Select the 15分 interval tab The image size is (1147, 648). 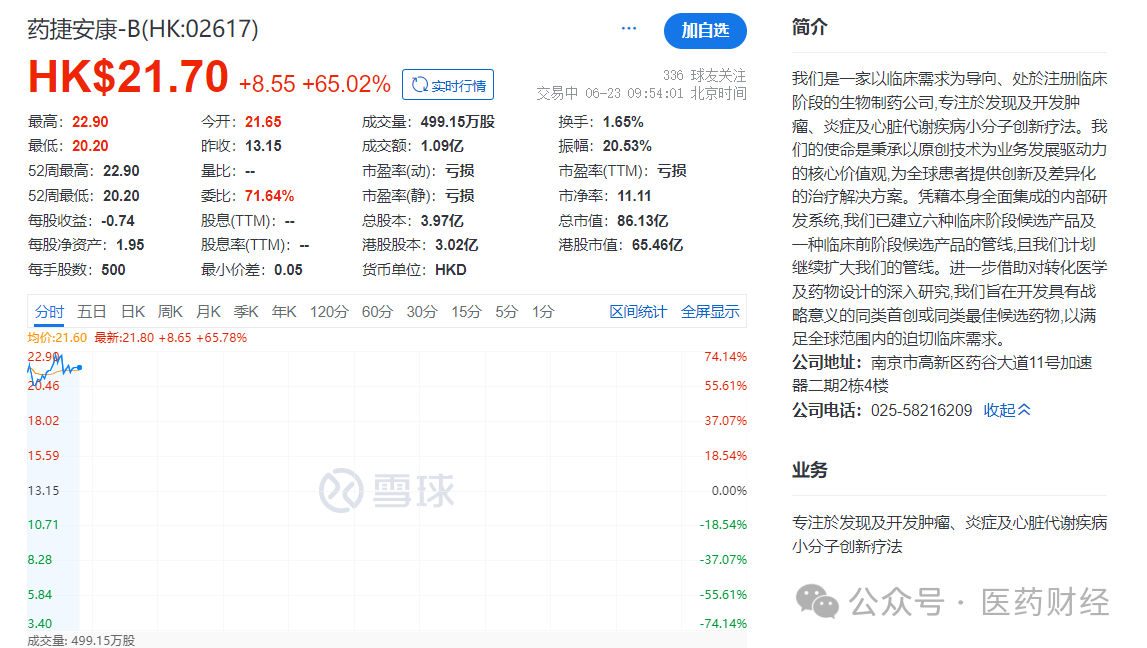pyautogui.click(x=466, y=312)
